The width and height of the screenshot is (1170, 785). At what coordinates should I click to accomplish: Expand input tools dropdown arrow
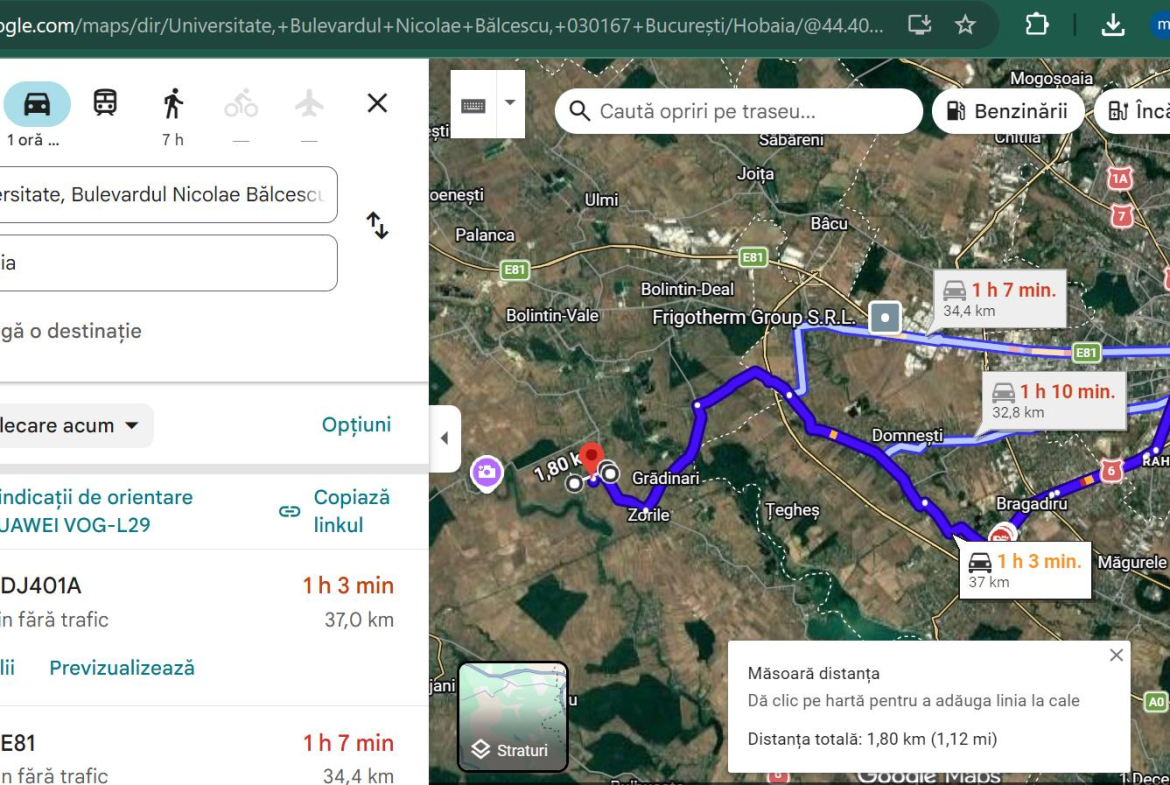tap(510, 103)
